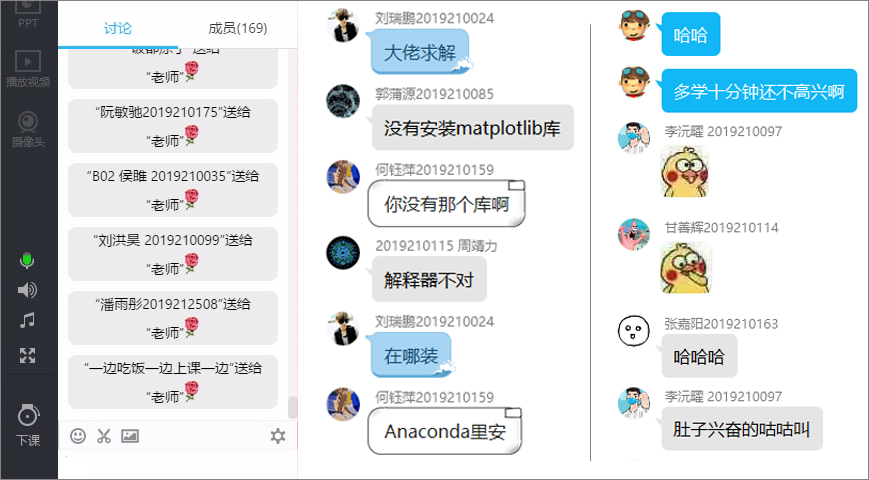869x480 pixels.
Task: Open the PPT tool in sidebar
Action: (28, 14)
